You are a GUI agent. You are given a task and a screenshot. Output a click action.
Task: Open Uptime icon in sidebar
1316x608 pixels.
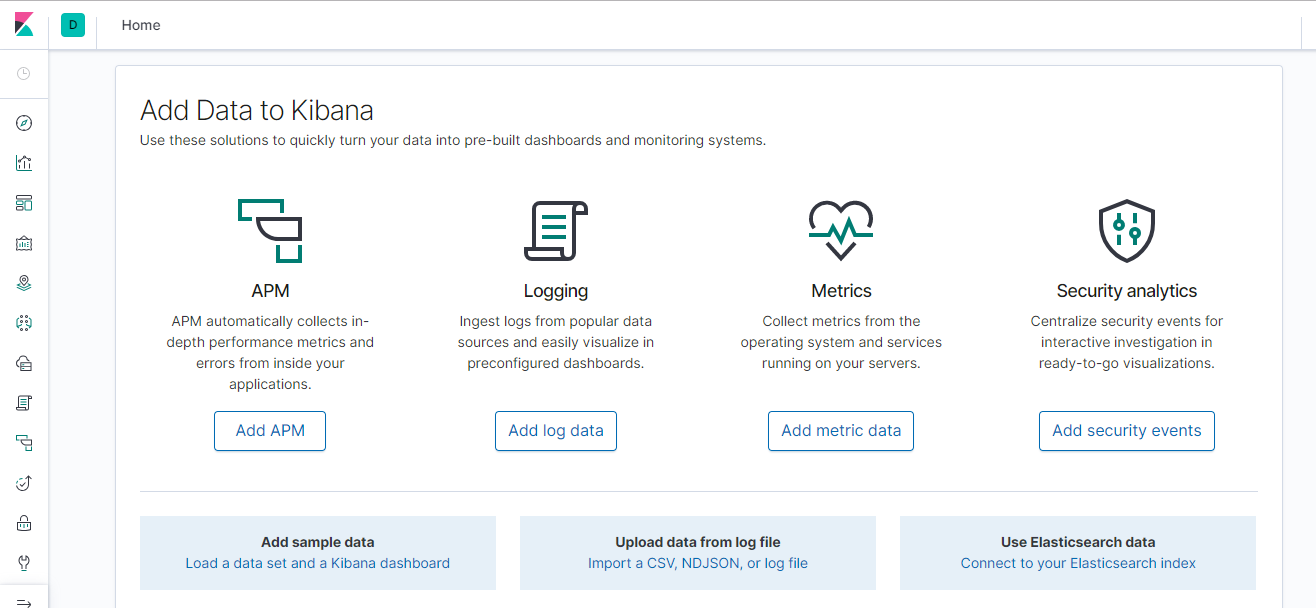[24, 483]
